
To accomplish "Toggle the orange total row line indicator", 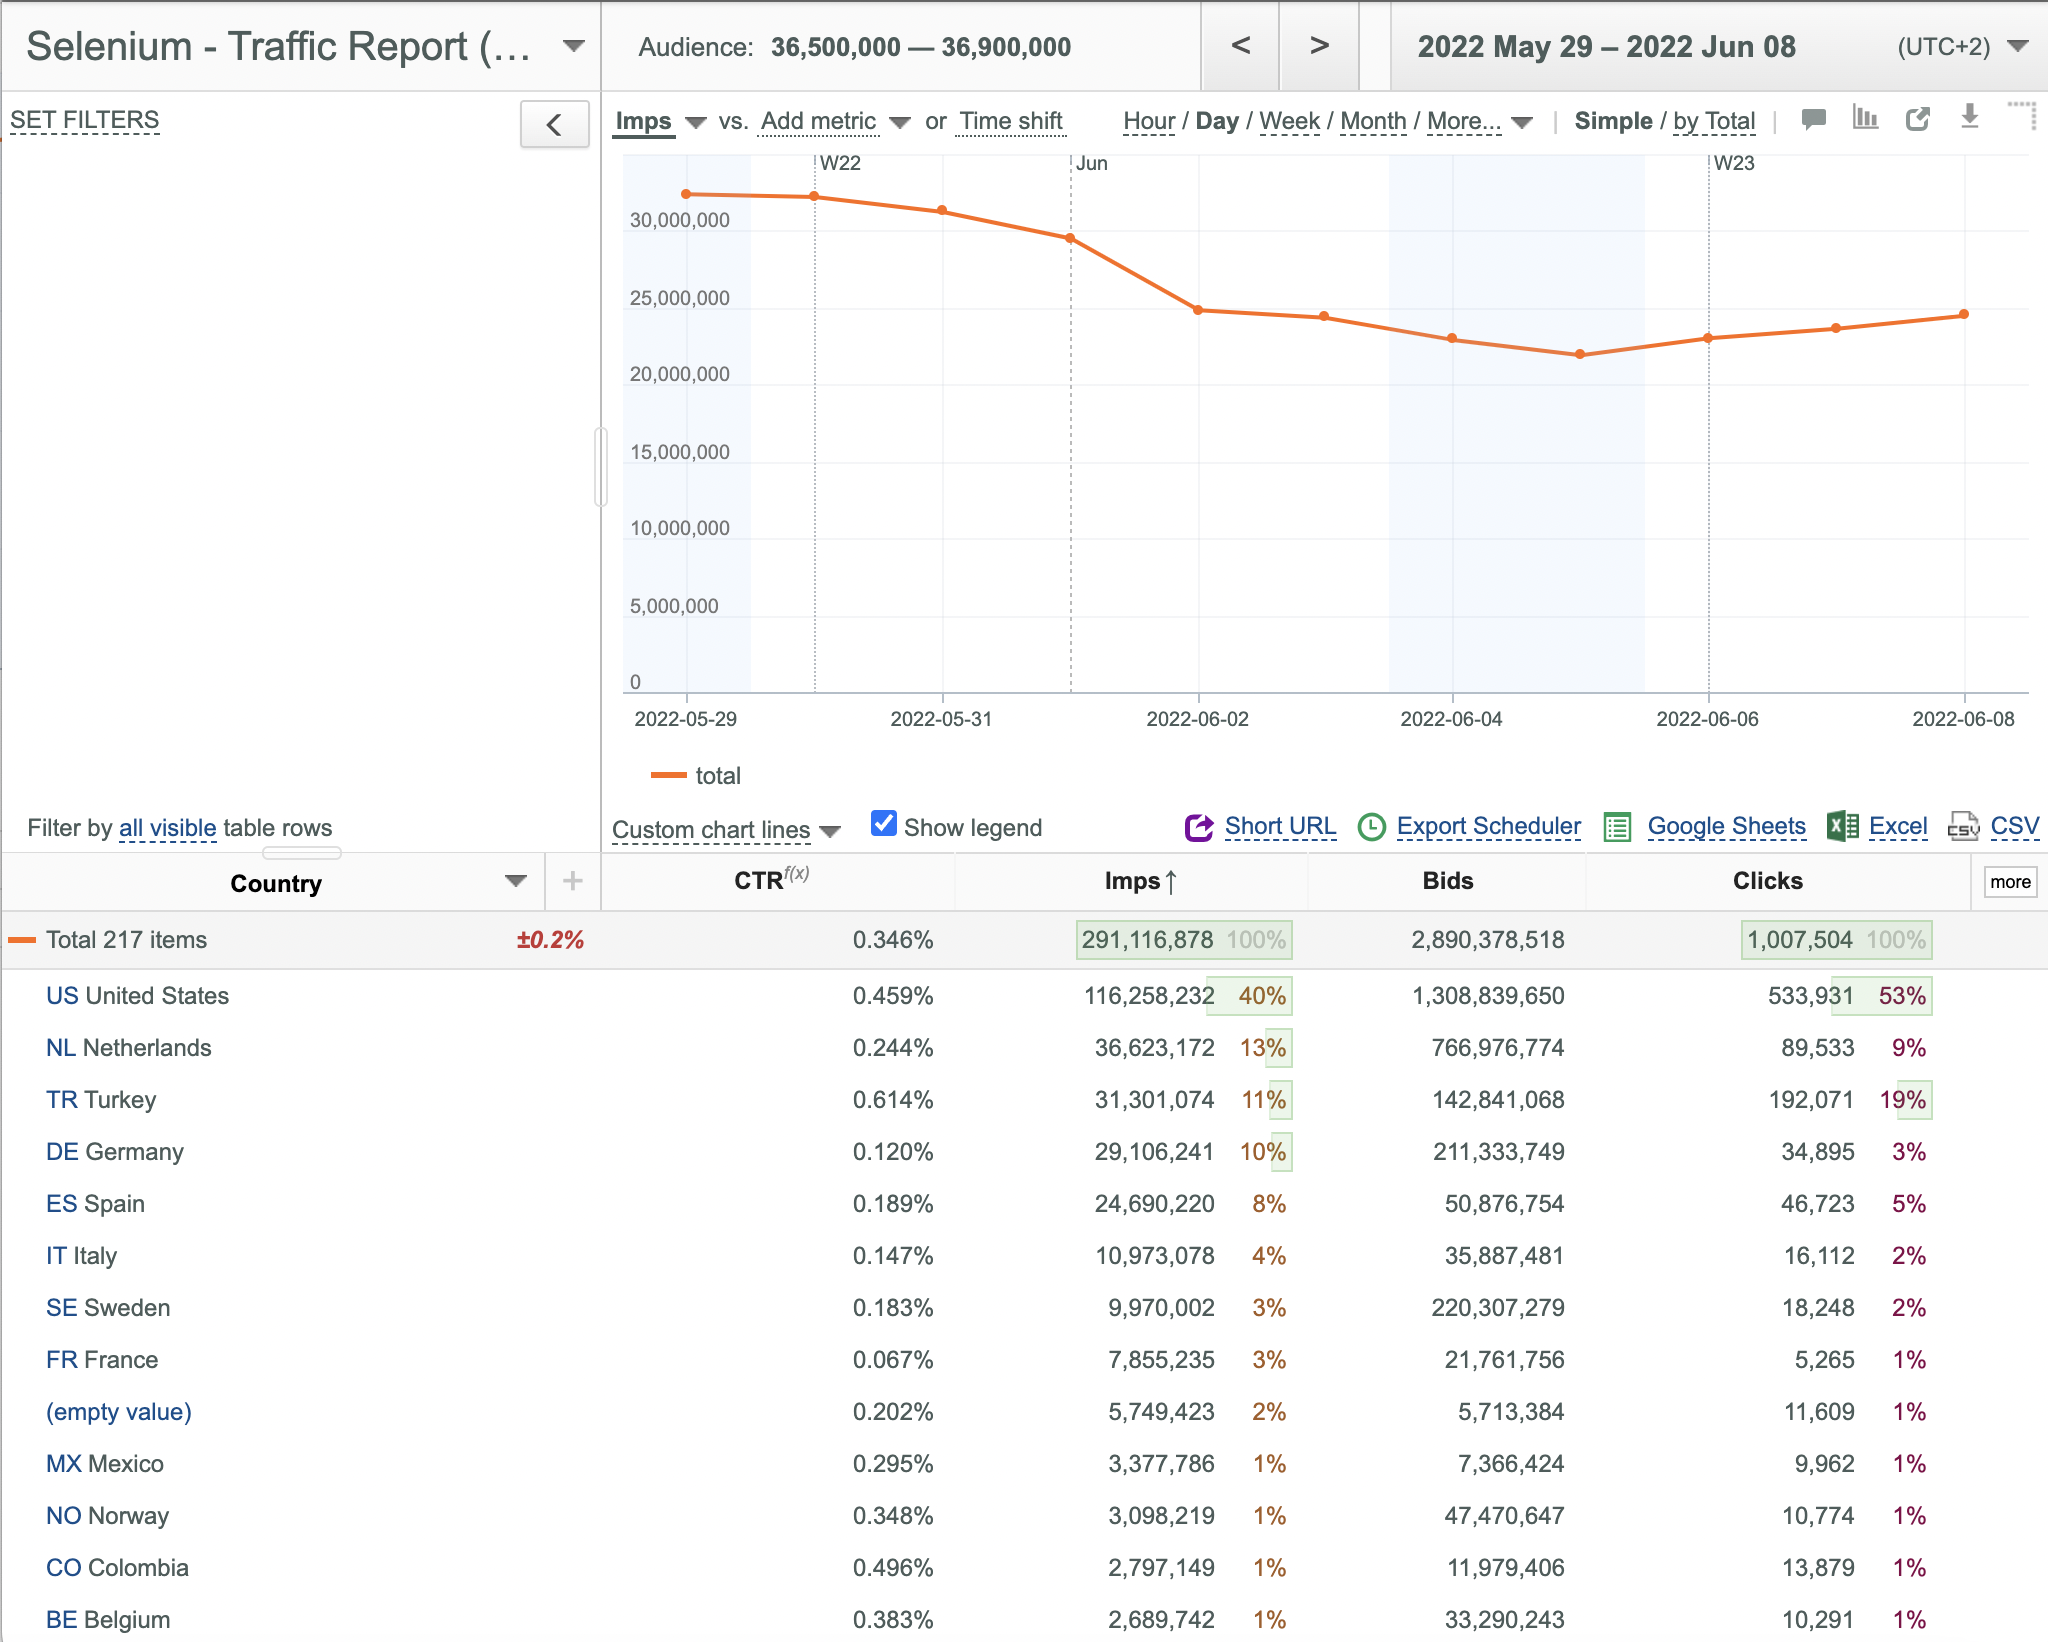I will [x=22, y=940].
